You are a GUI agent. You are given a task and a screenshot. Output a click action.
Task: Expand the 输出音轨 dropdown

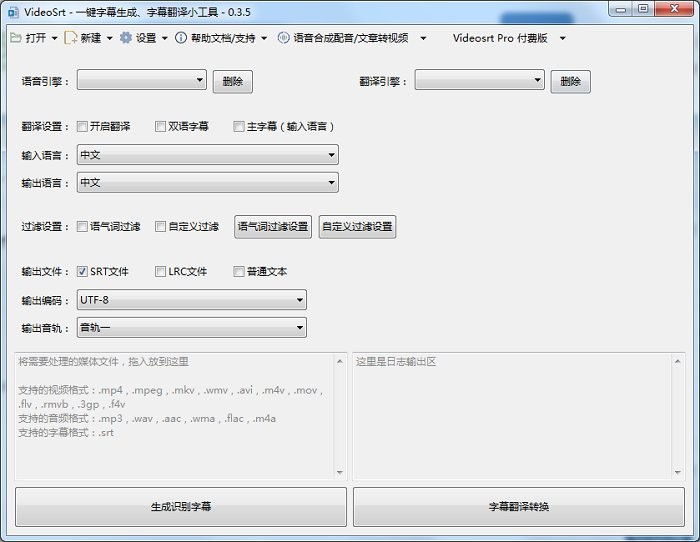click(191, 327)
